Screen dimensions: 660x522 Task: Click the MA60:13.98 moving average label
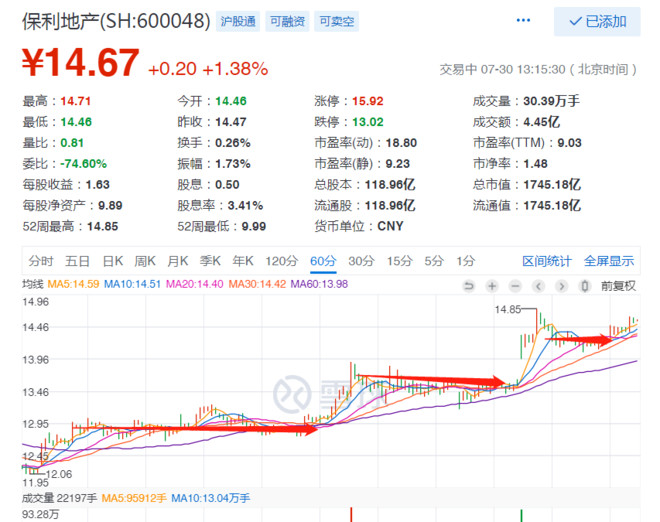click(x=319, y=284)
